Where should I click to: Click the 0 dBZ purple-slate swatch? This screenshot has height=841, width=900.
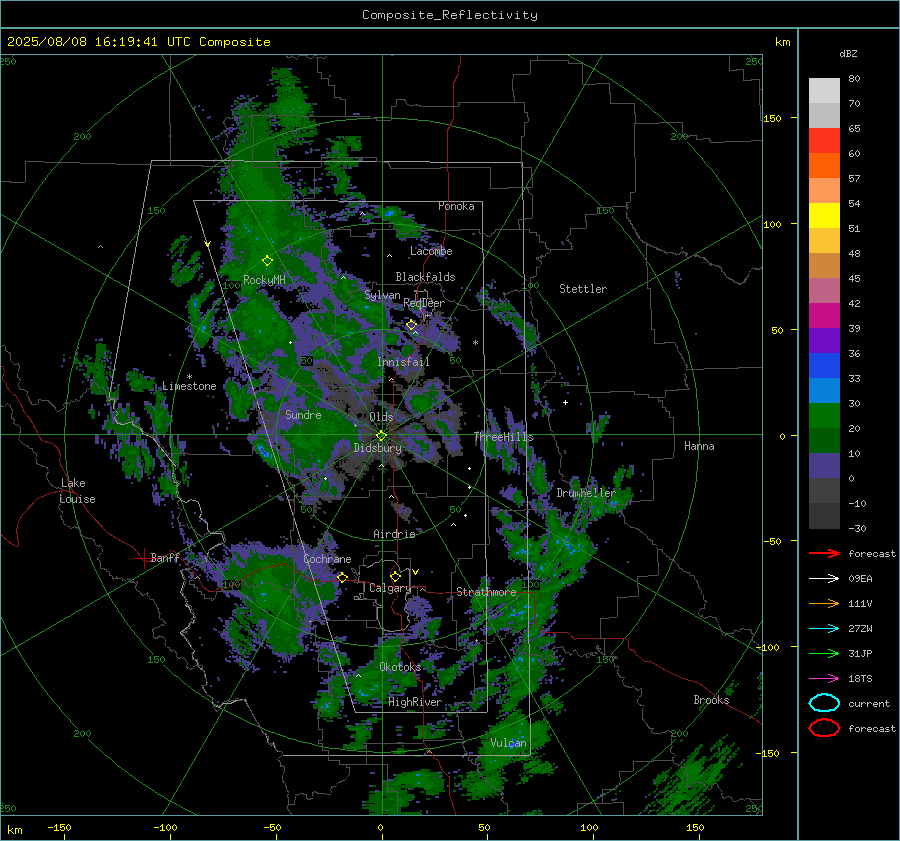click(824, 466)
